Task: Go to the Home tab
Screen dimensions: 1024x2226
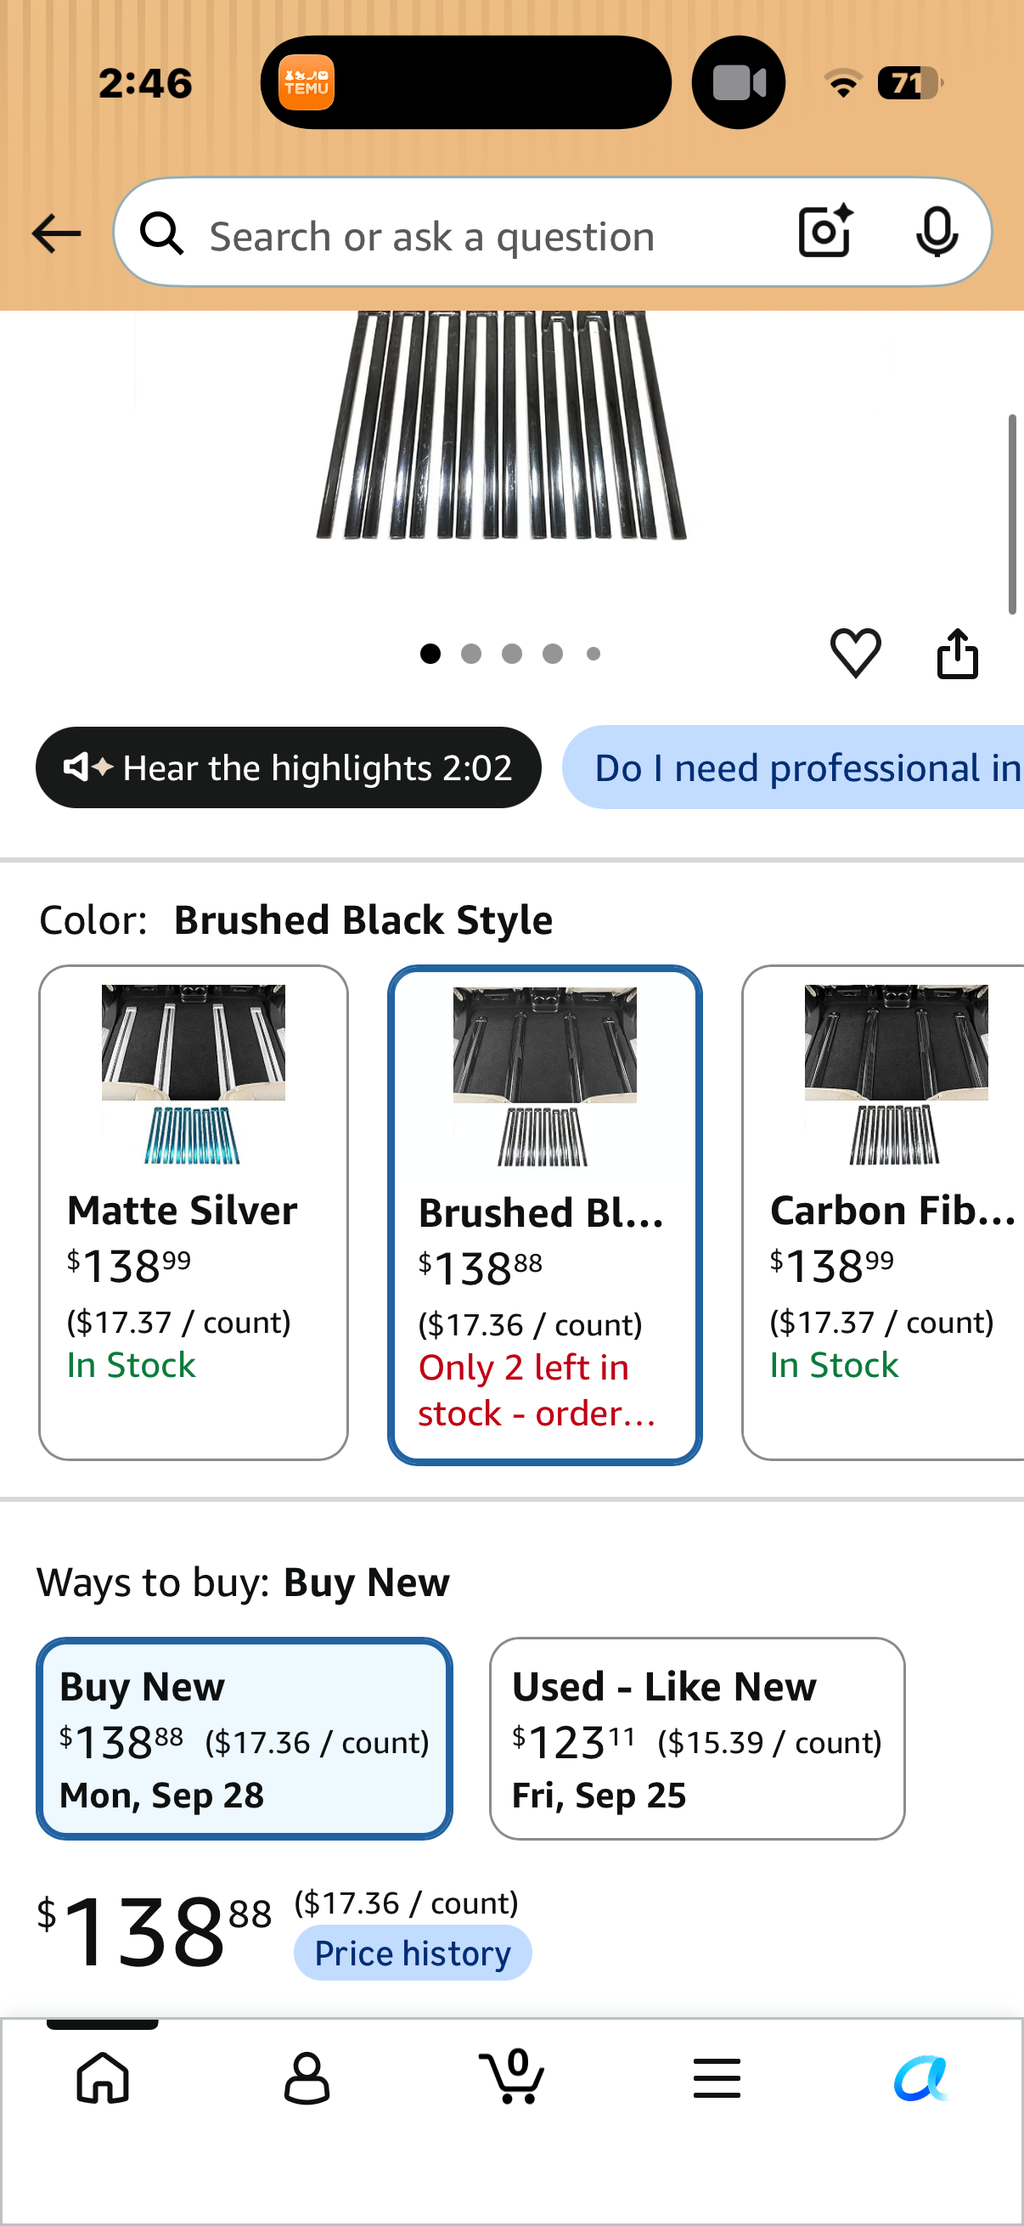Action: (103, 2078)
